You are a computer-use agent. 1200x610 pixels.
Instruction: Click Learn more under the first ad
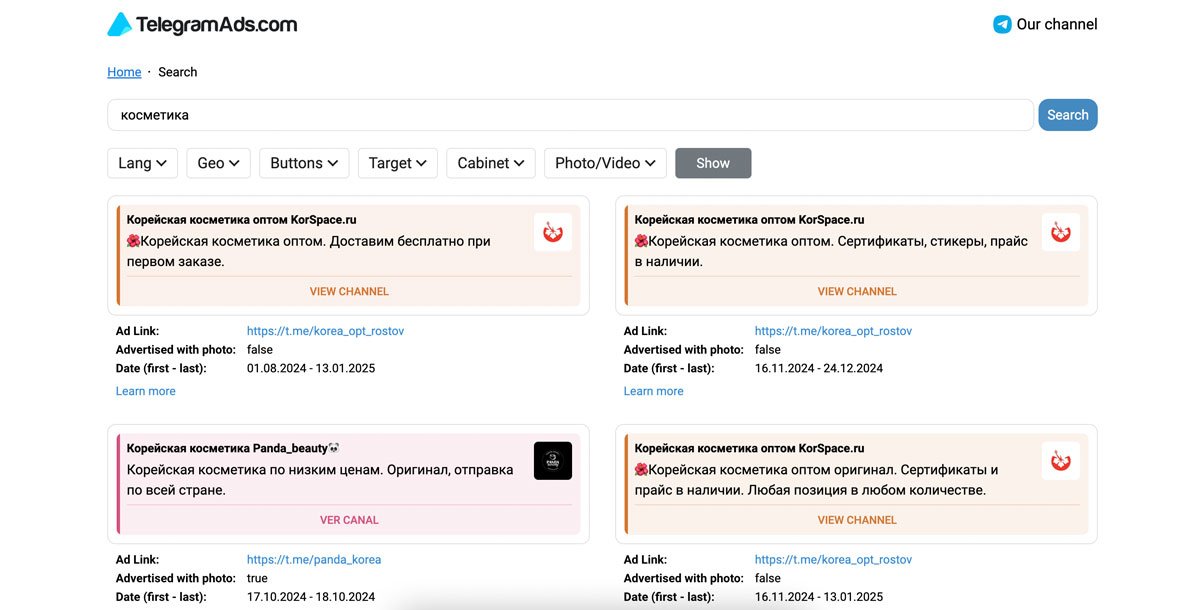tap(146, 391)
